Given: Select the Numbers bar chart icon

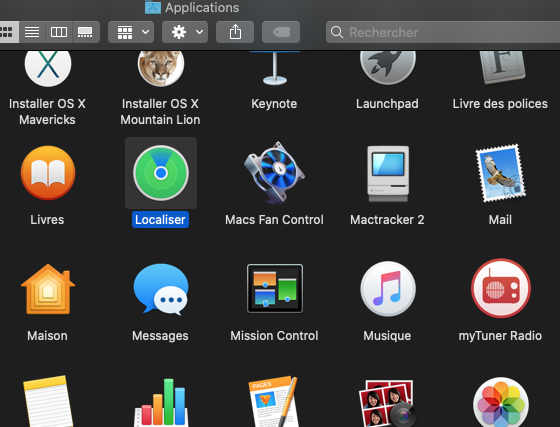Looking at the screenshot, I should [x=161, y=403].
